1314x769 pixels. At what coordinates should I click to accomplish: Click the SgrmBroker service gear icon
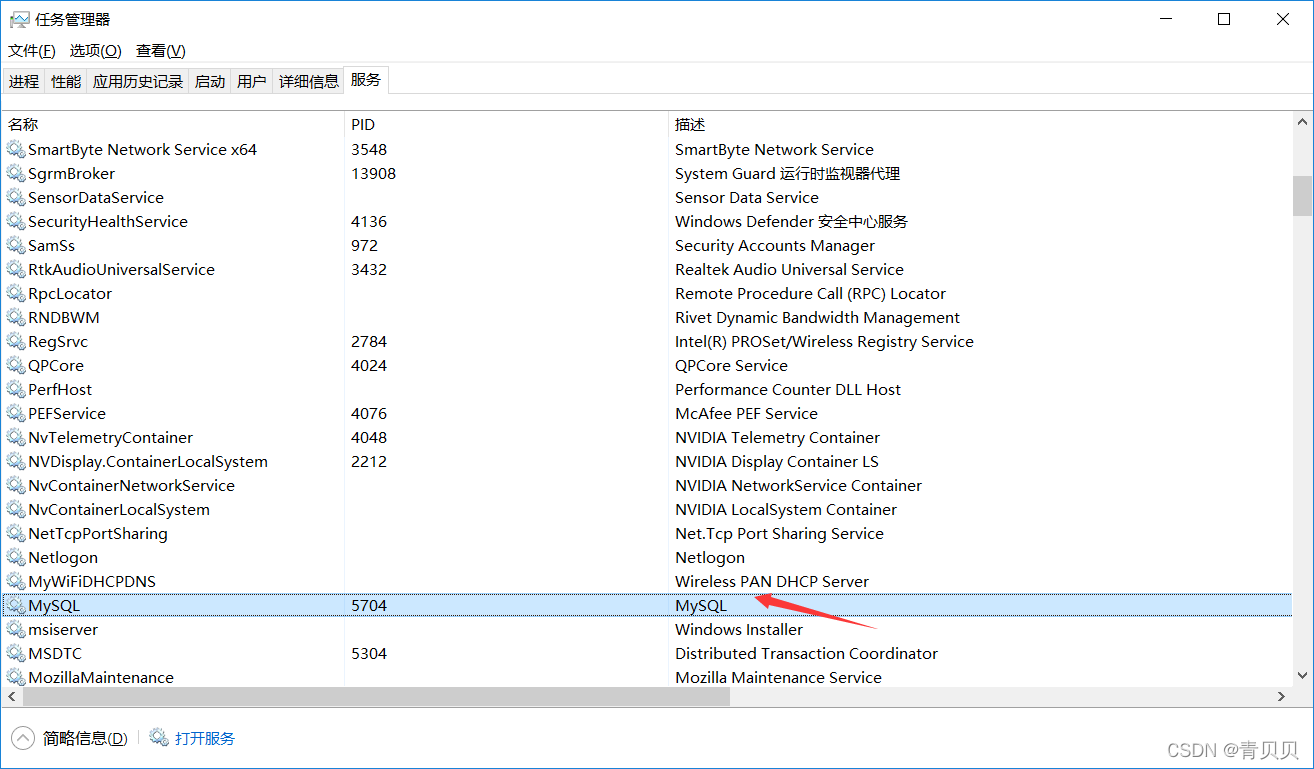click(x=15, y=174)
